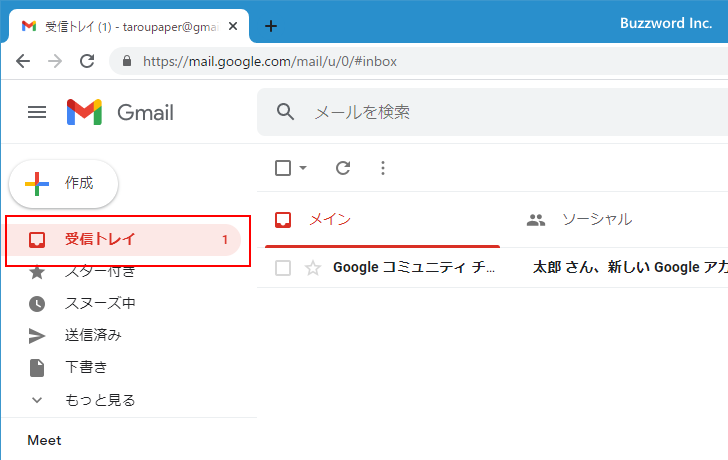Click the Gmail logo
This screenshot has height=460, width=728.
pyautogui.click(x=120, y=112)
